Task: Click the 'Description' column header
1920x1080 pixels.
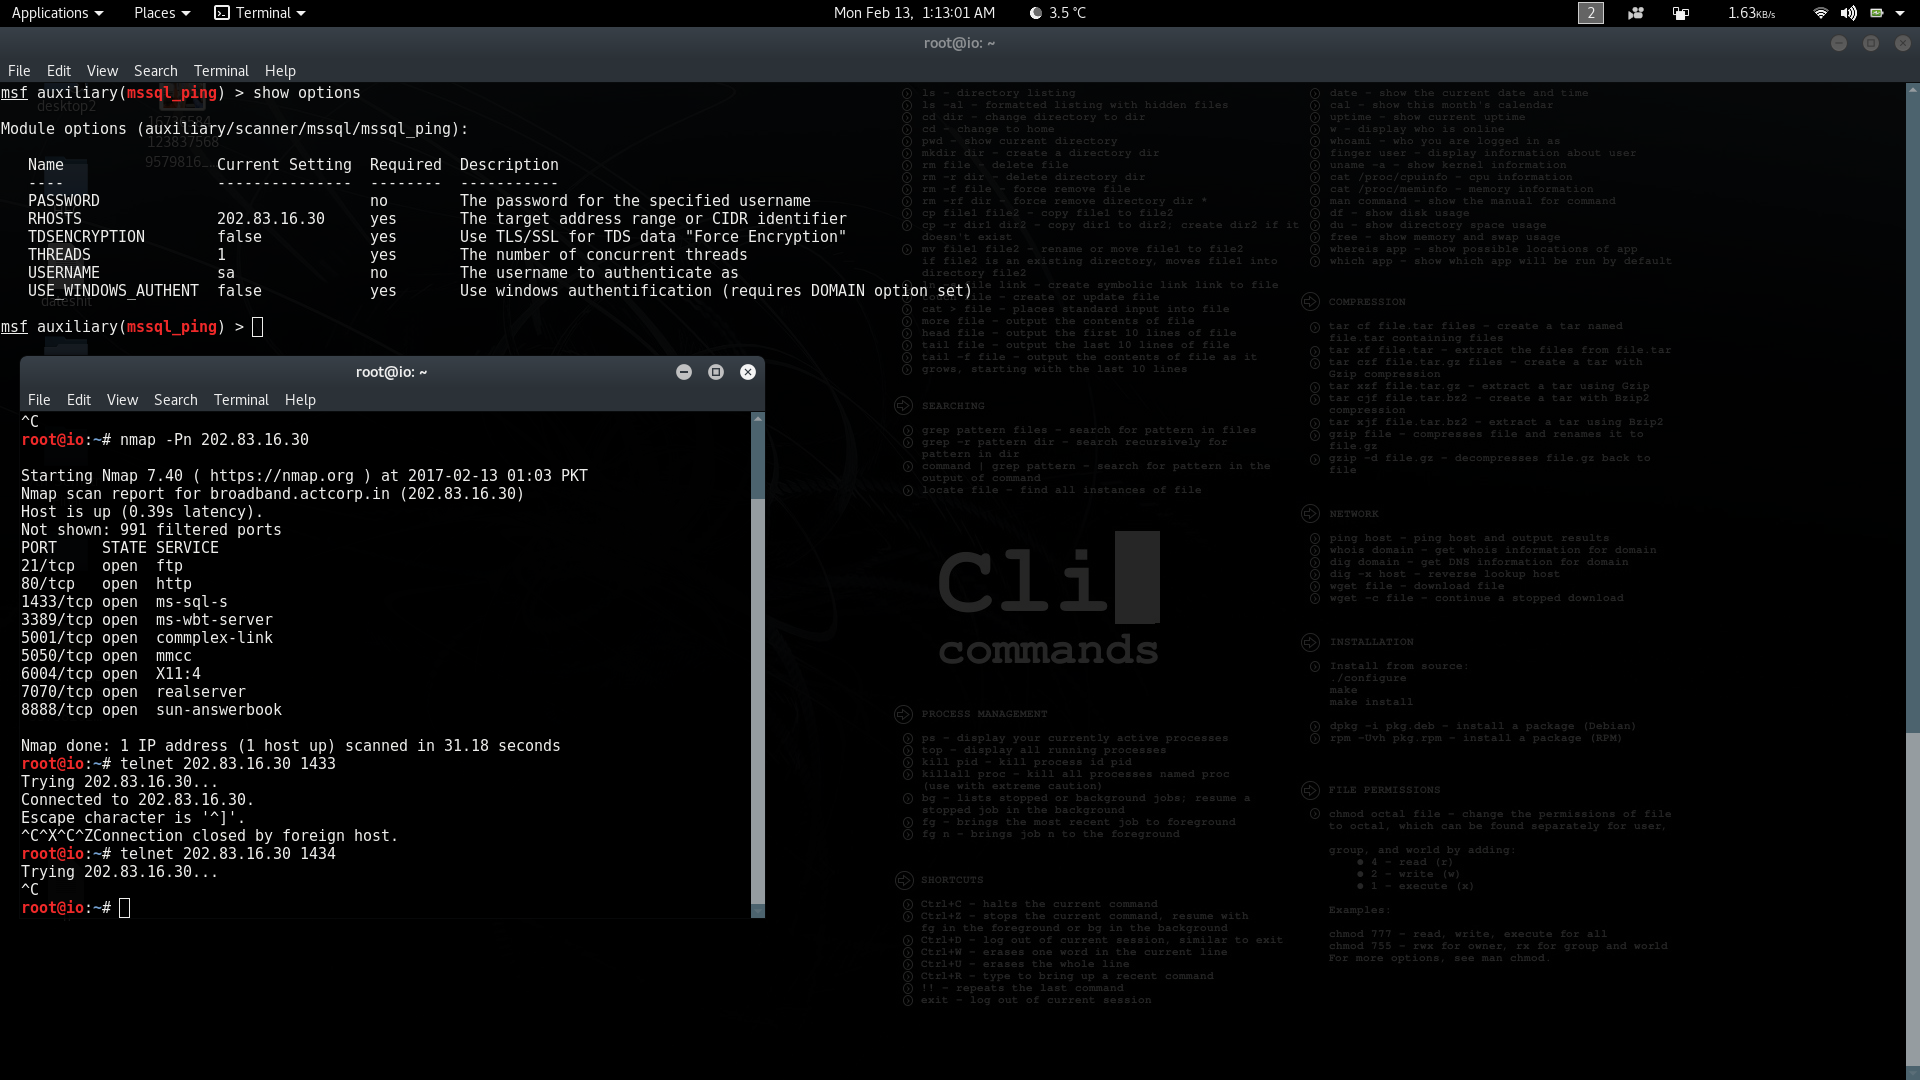Action: 509,165
